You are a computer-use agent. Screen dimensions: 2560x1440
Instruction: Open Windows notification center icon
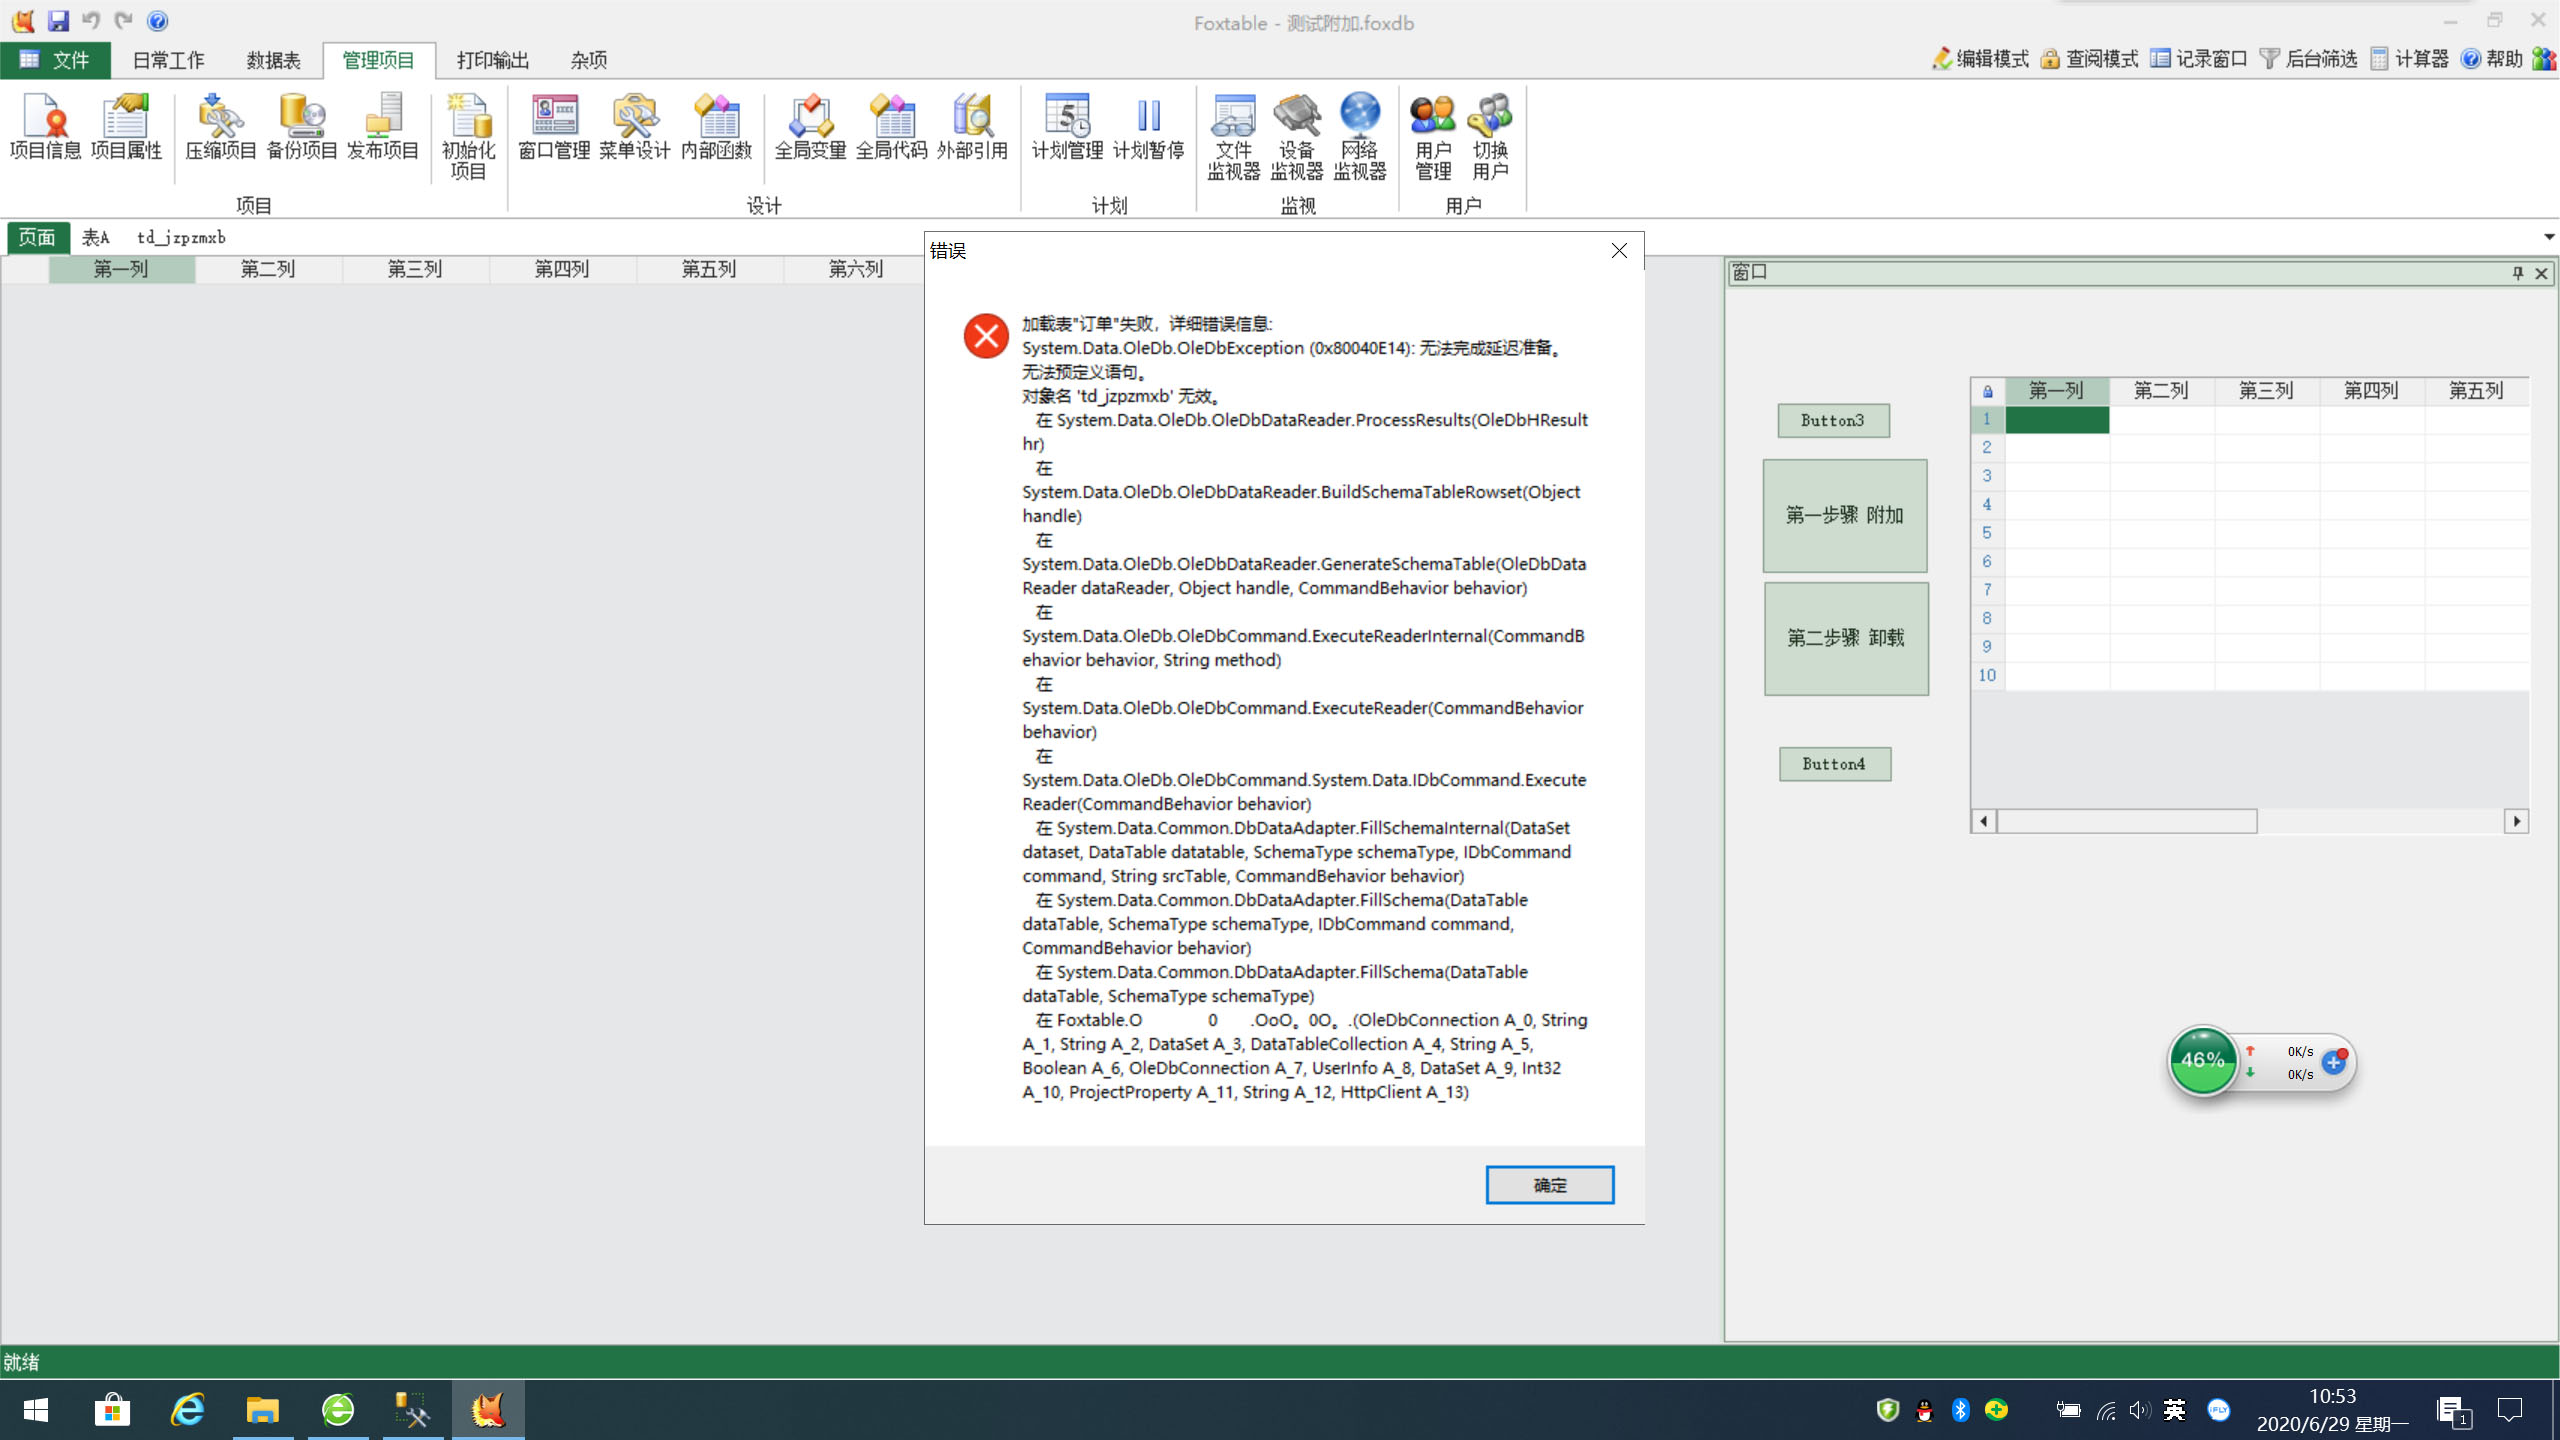pyautogui.click(x=2510, y=1410)
